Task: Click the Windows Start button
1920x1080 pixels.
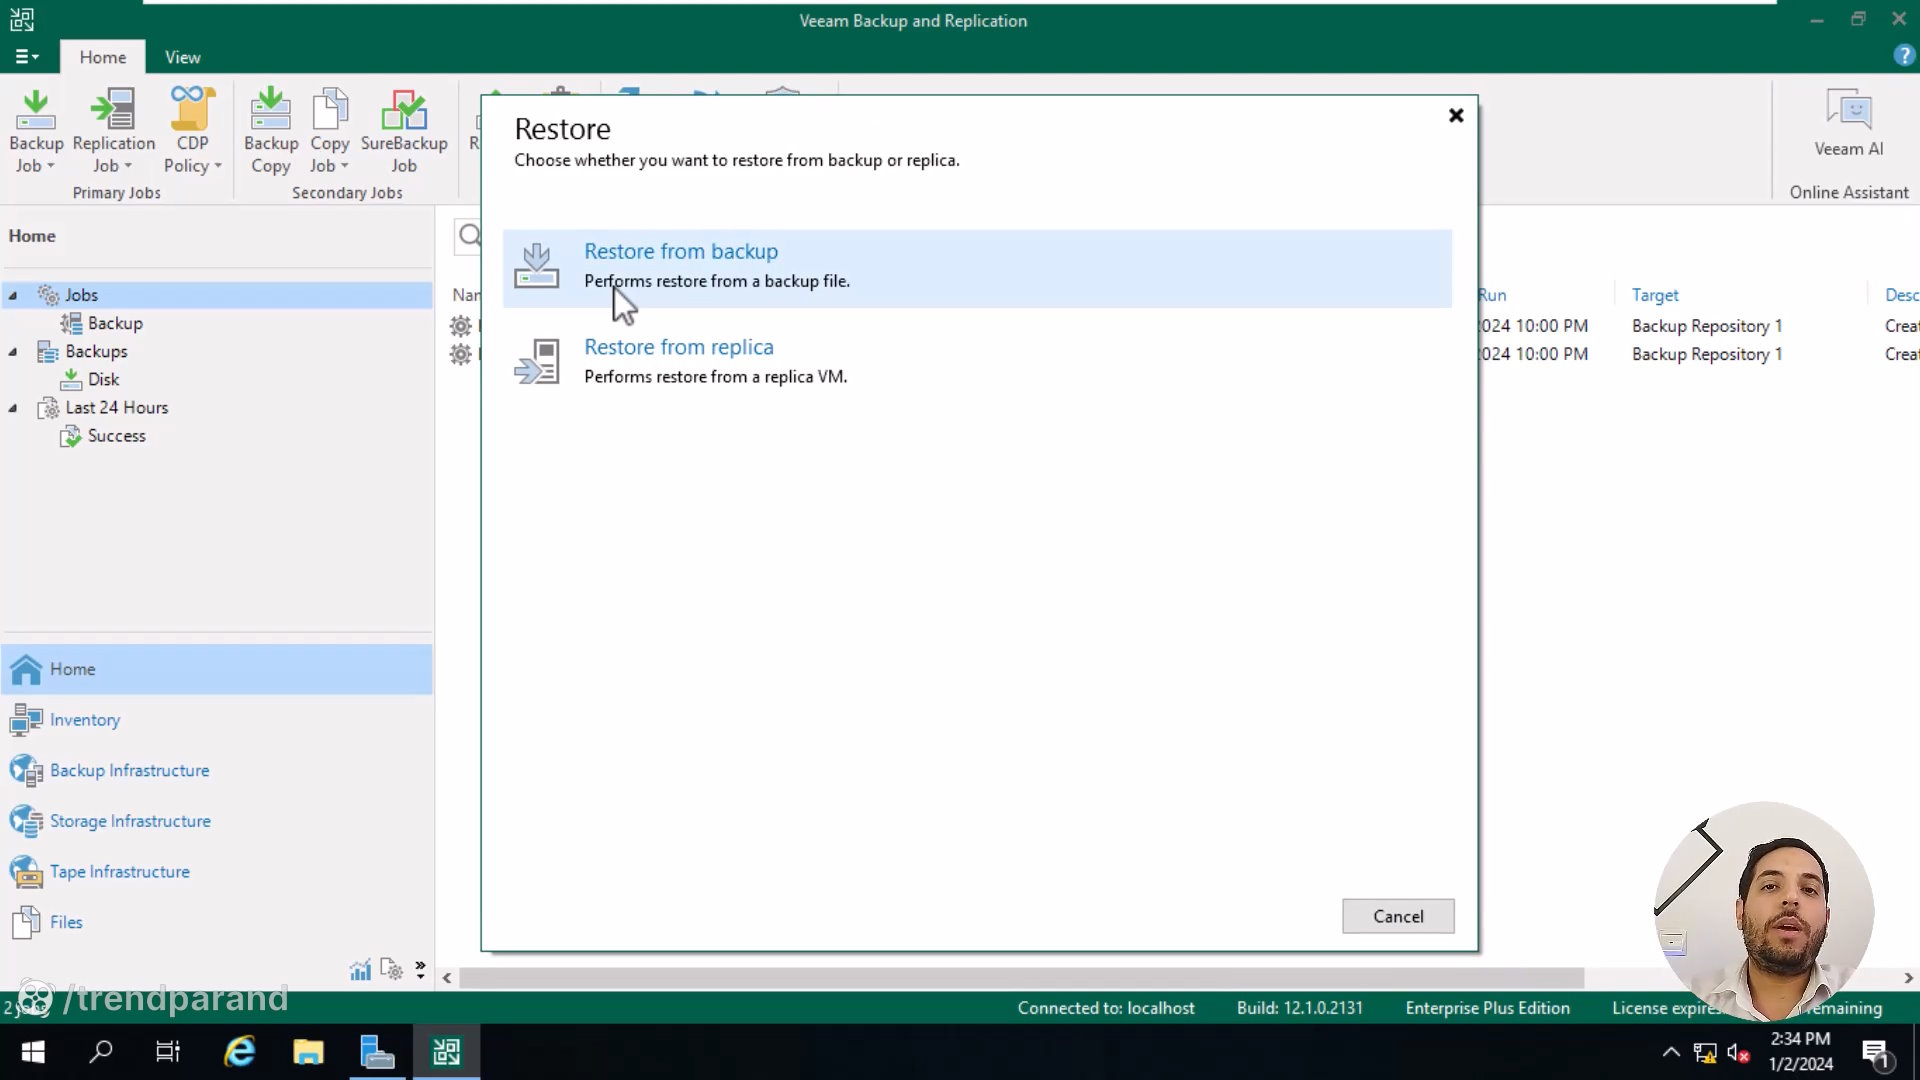Action: tap(33, 1052)
